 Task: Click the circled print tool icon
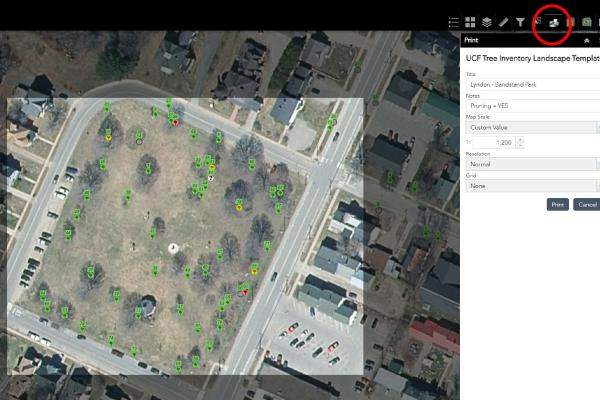coord(552,21)
